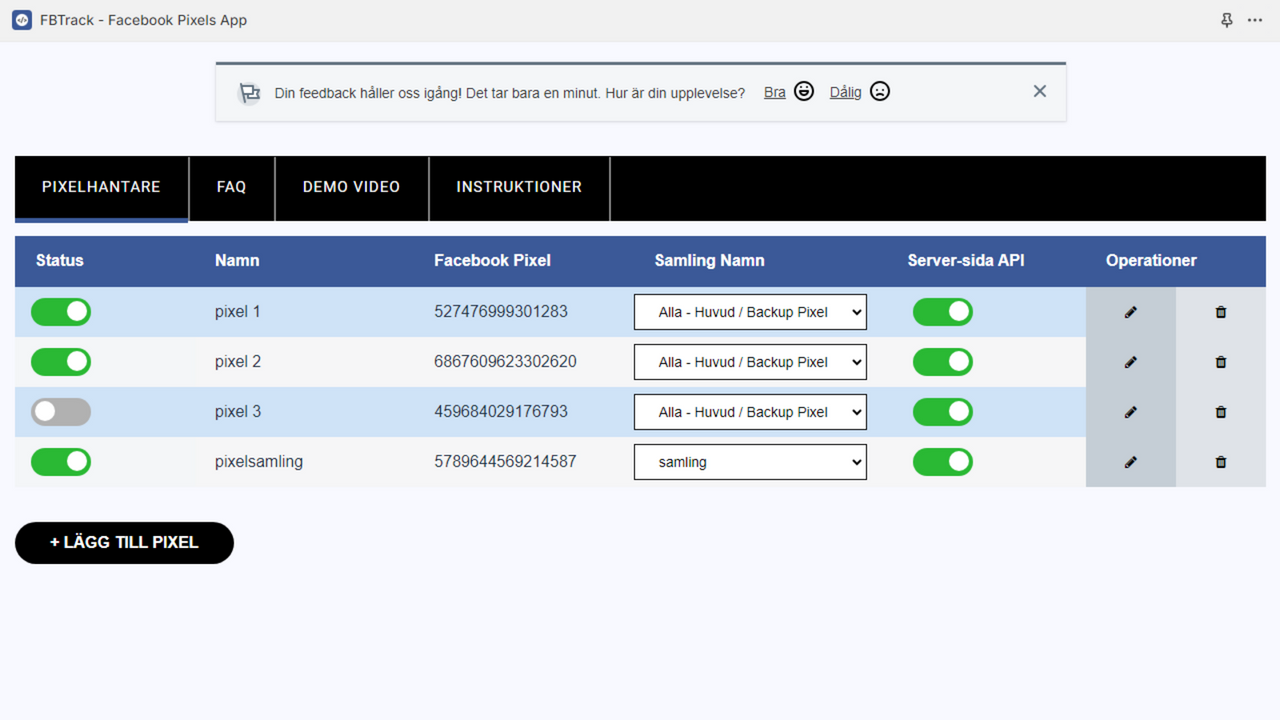Screen dimensions: 1280x720
Task: Open the samling dropdown for pixelsamling
Action: 750,462
